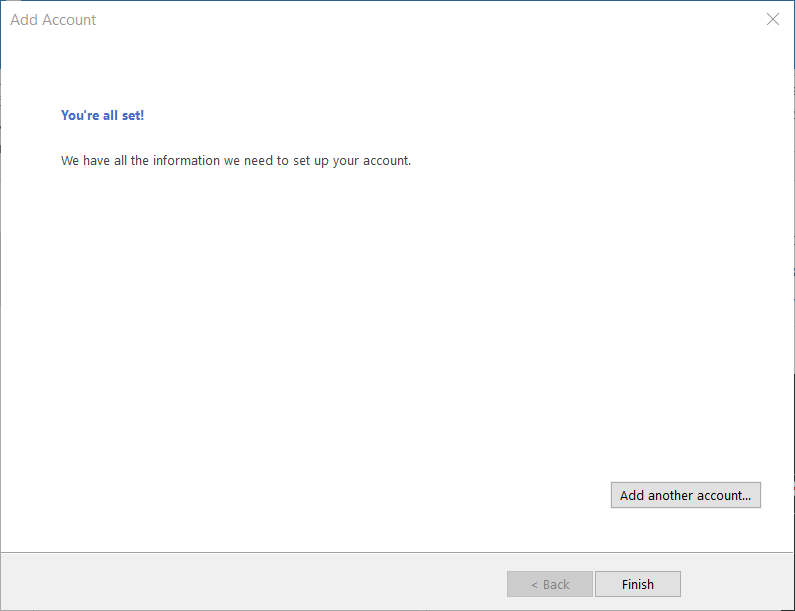795x611 pixels.
Task: Select the Add Account title text
Action: coord(53,20)
